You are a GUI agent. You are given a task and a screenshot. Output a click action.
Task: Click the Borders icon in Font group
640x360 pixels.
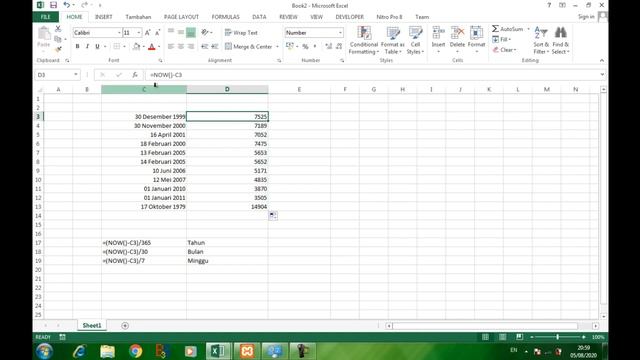[x=117, y=47]
